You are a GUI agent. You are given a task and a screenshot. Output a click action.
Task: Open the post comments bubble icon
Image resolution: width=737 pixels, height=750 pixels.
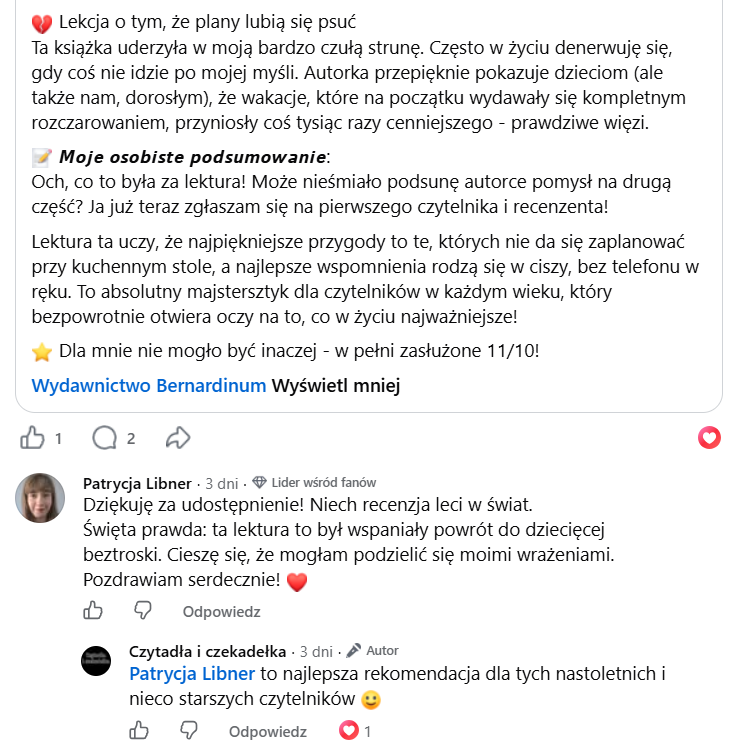(104, 438)
